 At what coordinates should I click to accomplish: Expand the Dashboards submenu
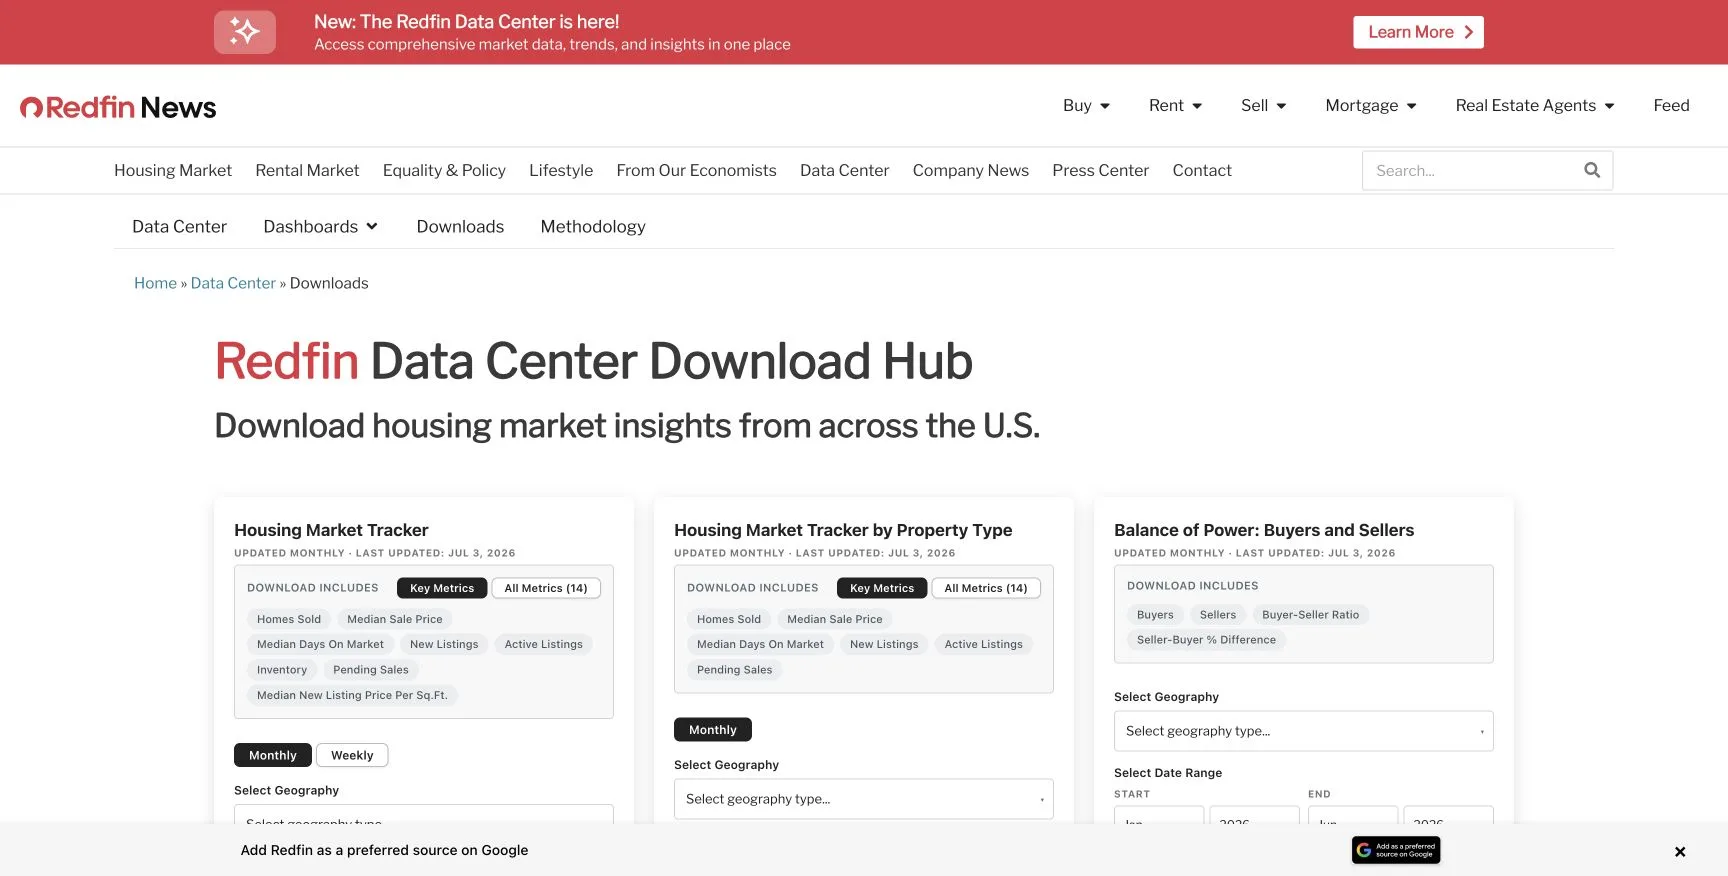[x=320, y=227]
